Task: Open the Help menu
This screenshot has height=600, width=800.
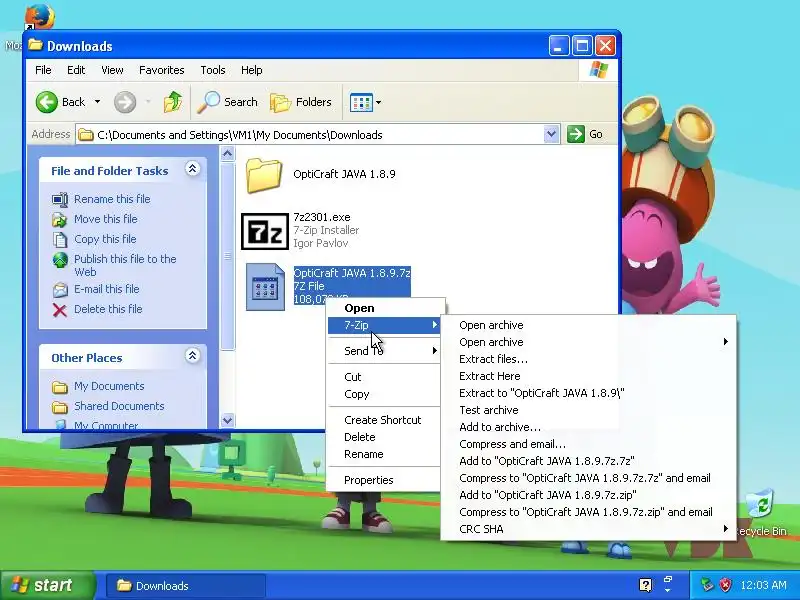Action: click(x=252, y=70)
